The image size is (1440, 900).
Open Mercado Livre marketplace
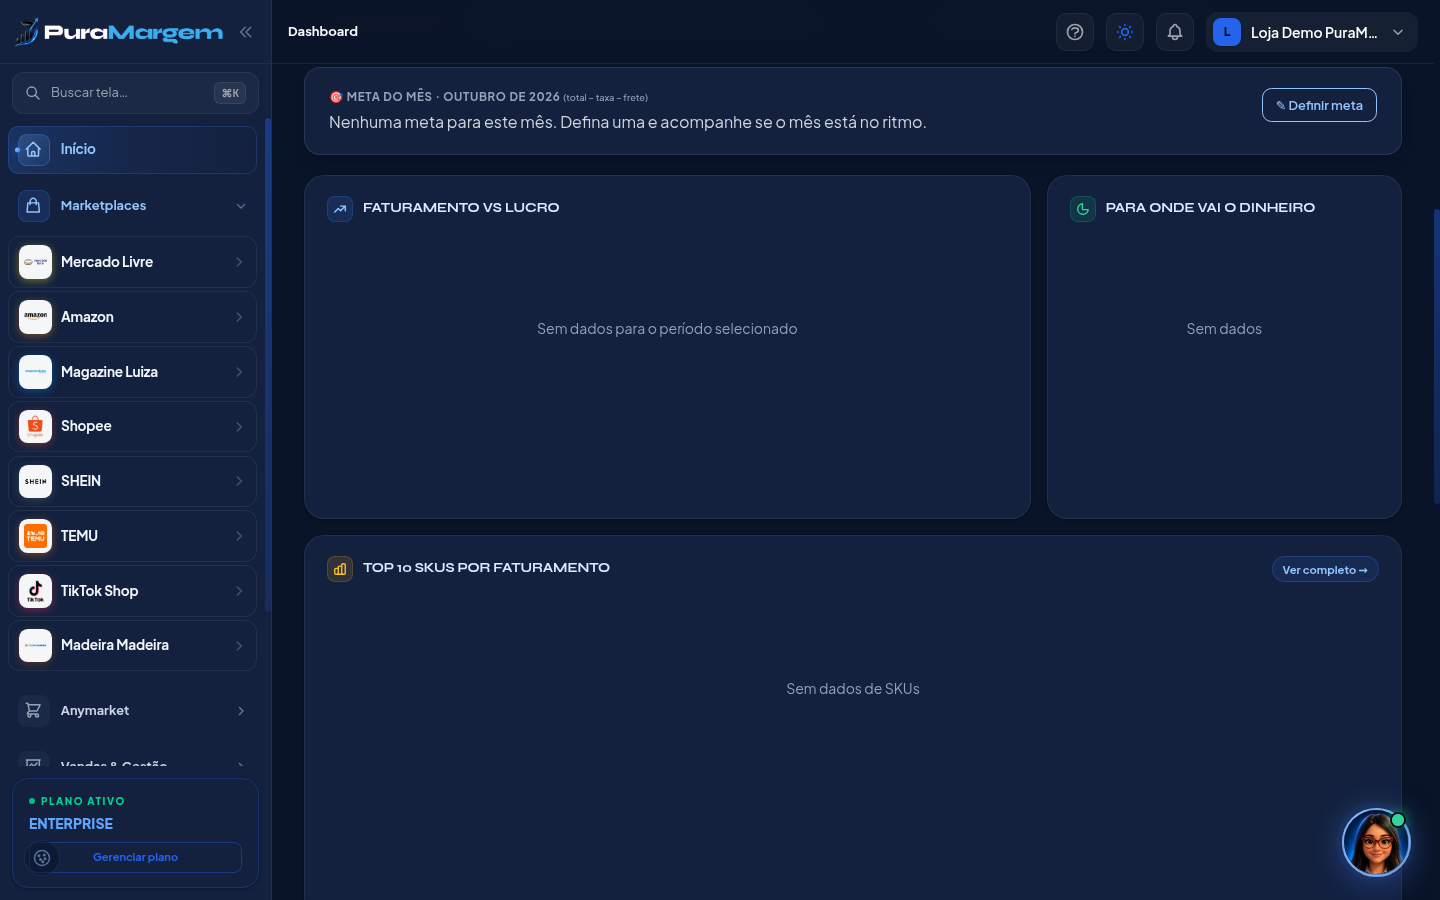coord(133,262)
